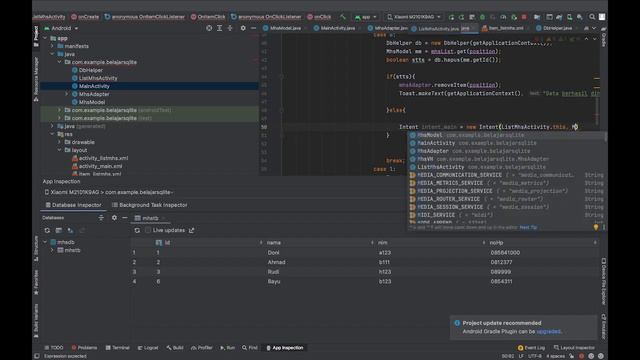Expand the mhstb table in Databases tree

click(52, 250)
